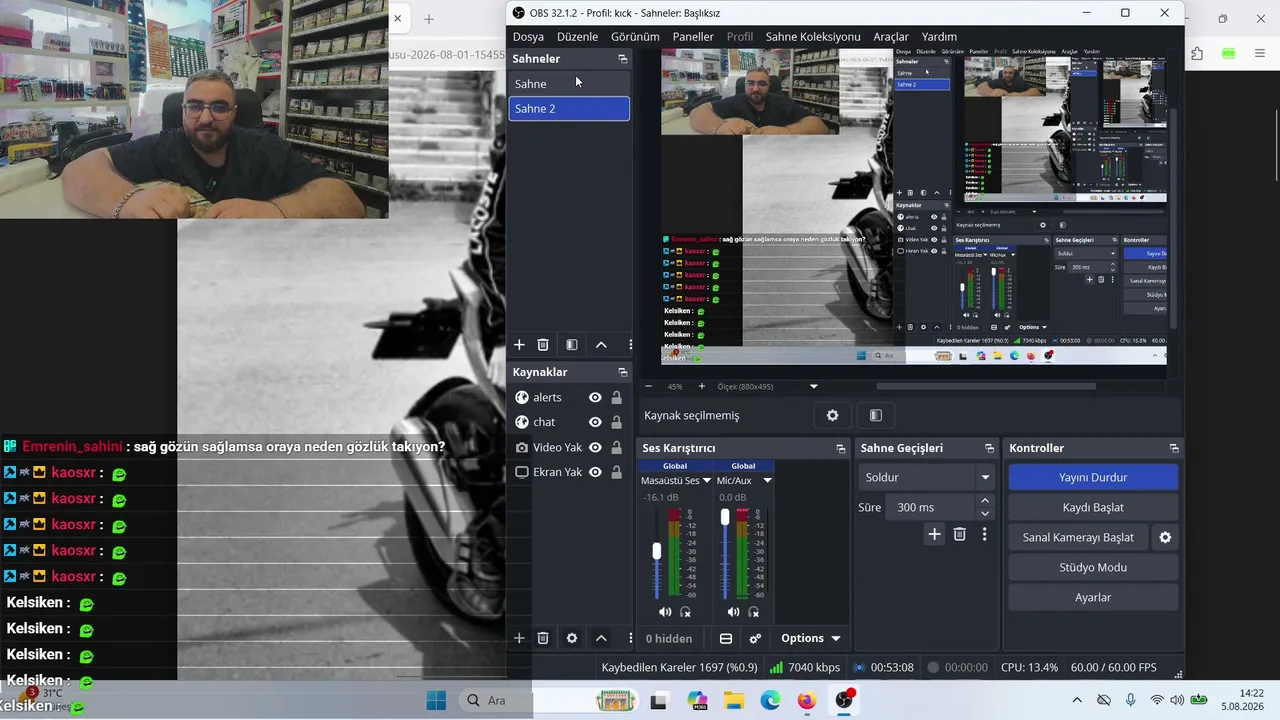Stop streaming with Yayını Durdur

click(1093, 477)
